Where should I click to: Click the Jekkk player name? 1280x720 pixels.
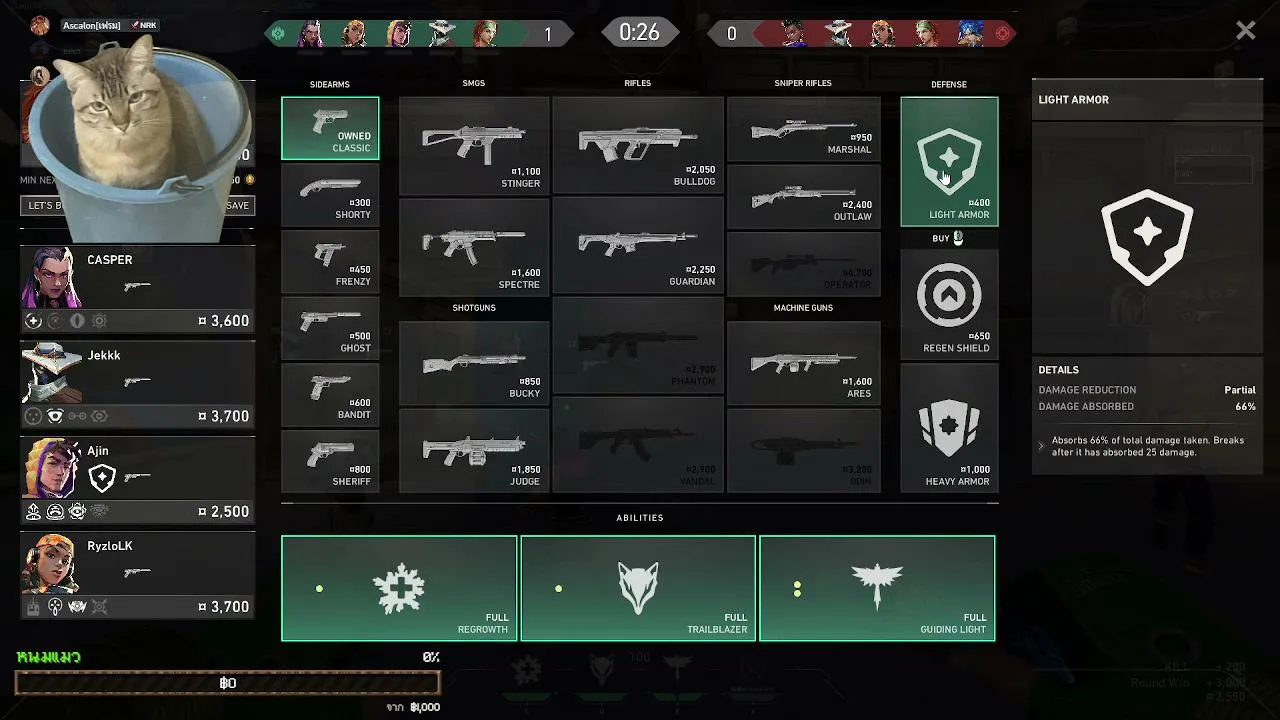point(103,355)
